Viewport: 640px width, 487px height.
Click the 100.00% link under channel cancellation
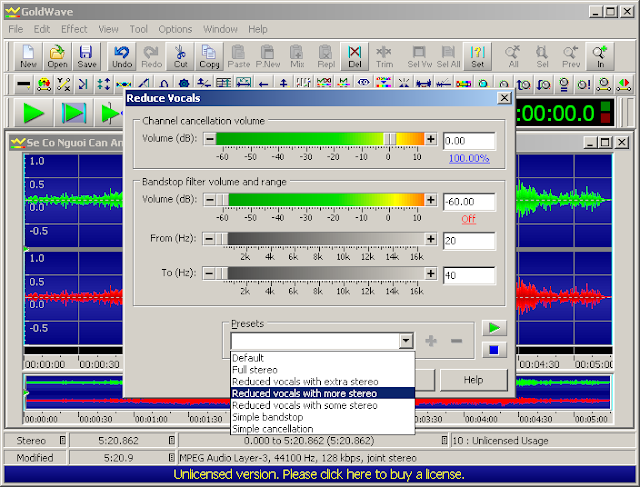click(468, 158)
